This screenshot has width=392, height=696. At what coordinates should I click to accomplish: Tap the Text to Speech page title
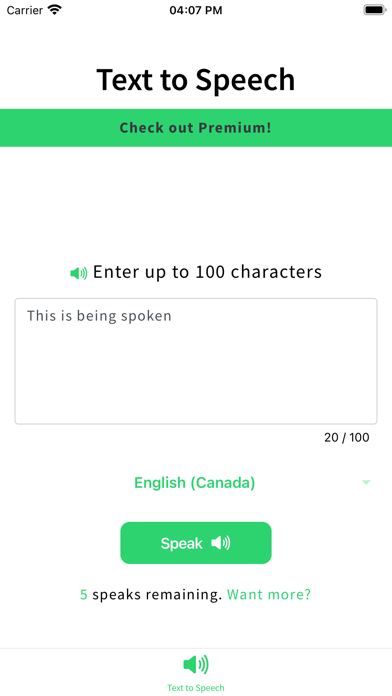(x=196, y=80)
